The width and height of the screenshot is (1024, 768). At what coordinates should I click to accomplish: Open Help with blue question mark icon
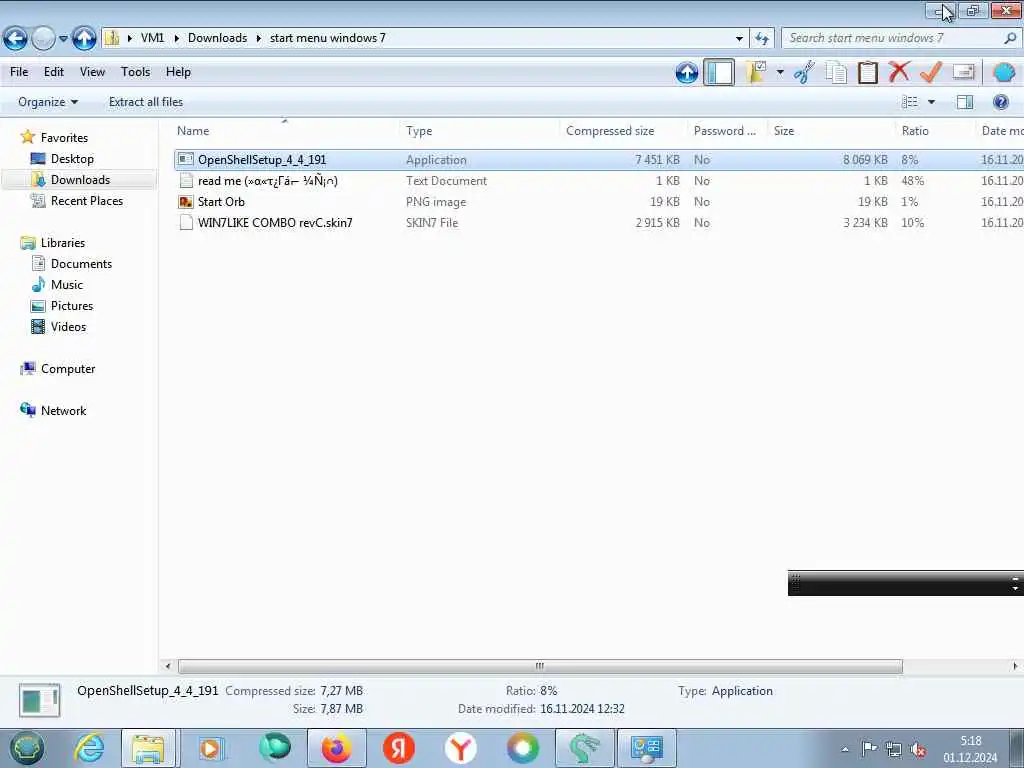click(1000, 102)
